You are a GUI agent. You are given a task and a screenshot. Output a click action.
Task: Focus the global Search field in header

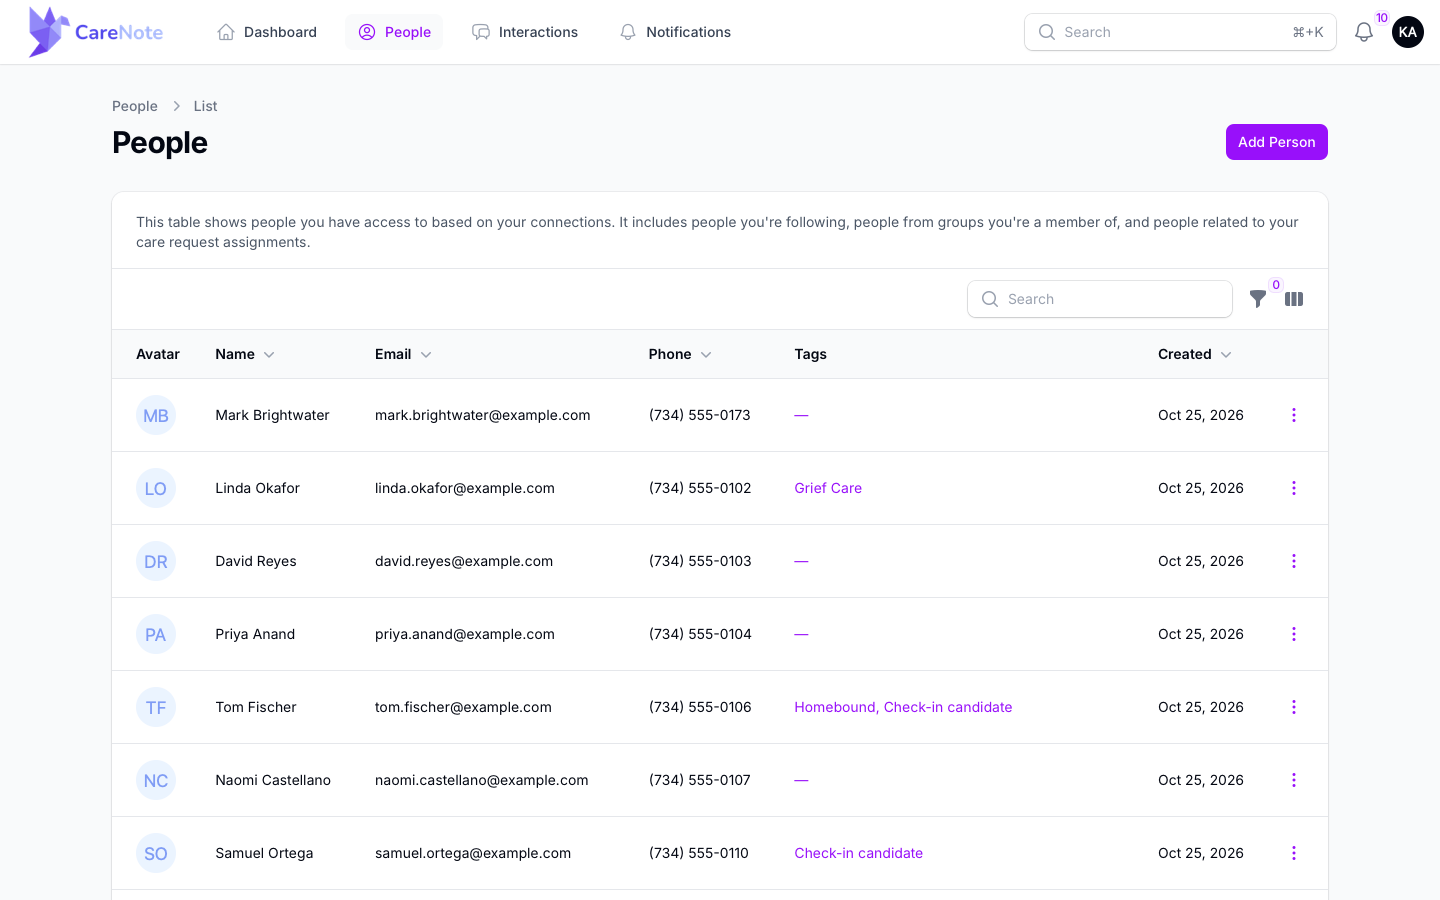(1180, 32)
